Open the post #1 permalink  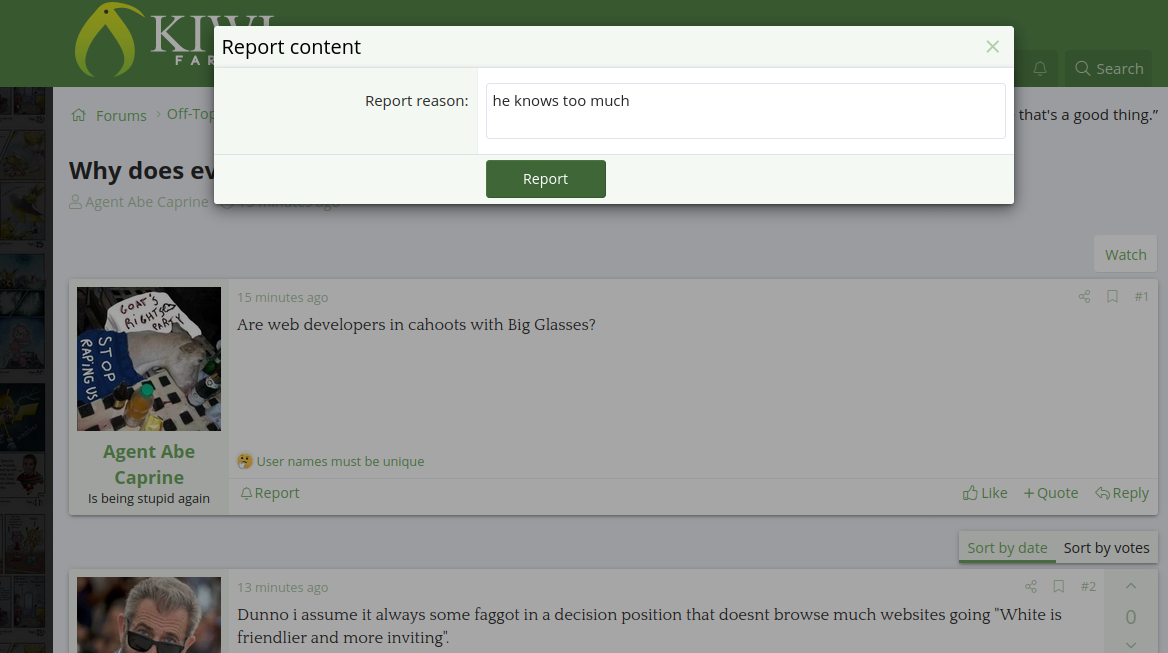1141,296
